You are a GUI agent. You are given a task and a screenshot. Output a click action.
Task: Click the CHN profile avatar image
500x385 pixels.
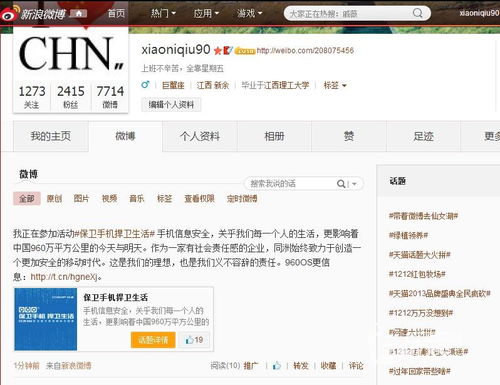[x=71, y=53]
